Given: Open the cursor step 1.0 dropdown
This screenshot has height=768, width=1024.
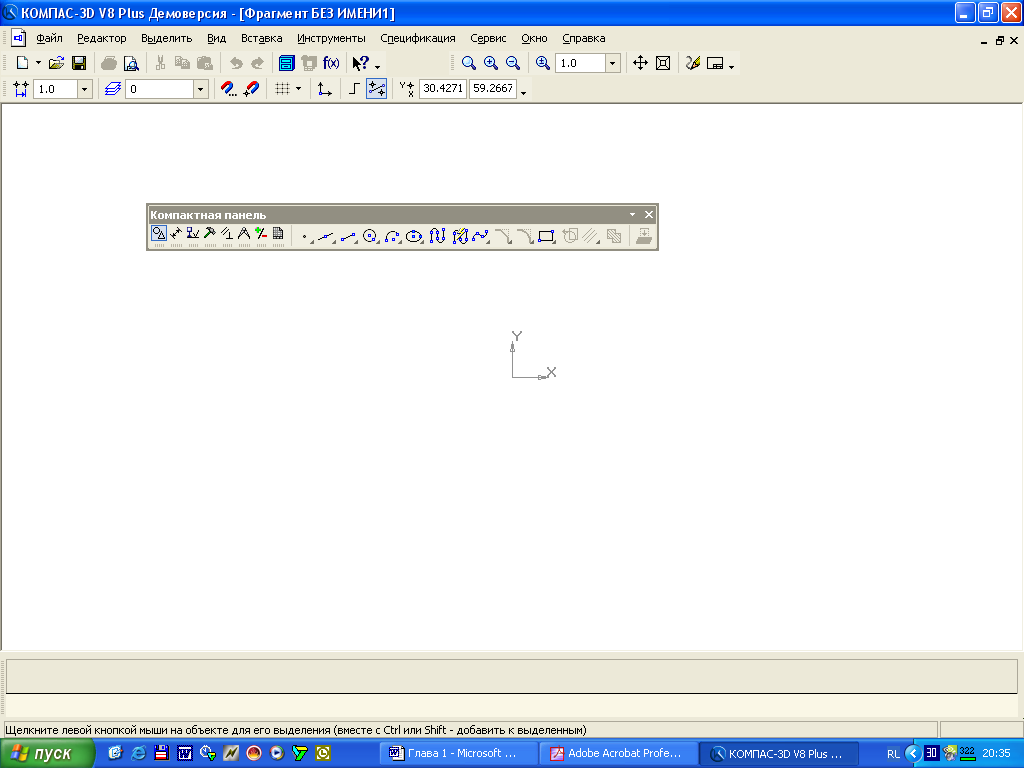Looking at the screenshot, I should [85, 89].
